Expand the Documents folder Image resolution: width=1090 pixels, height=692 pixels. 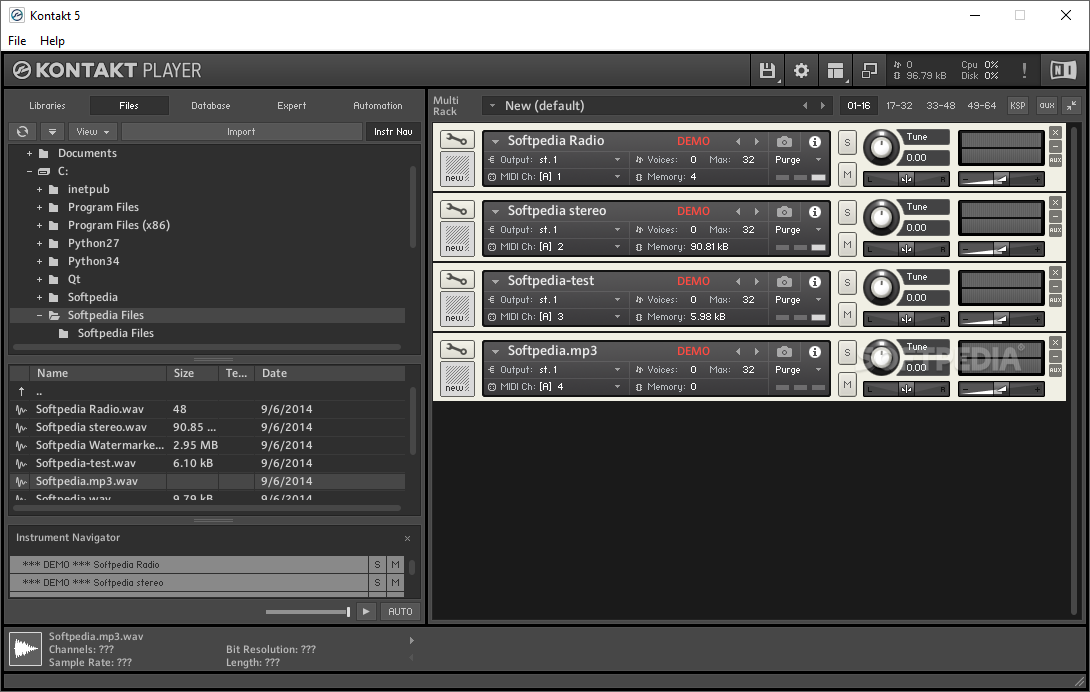click(x=29, y=153)
